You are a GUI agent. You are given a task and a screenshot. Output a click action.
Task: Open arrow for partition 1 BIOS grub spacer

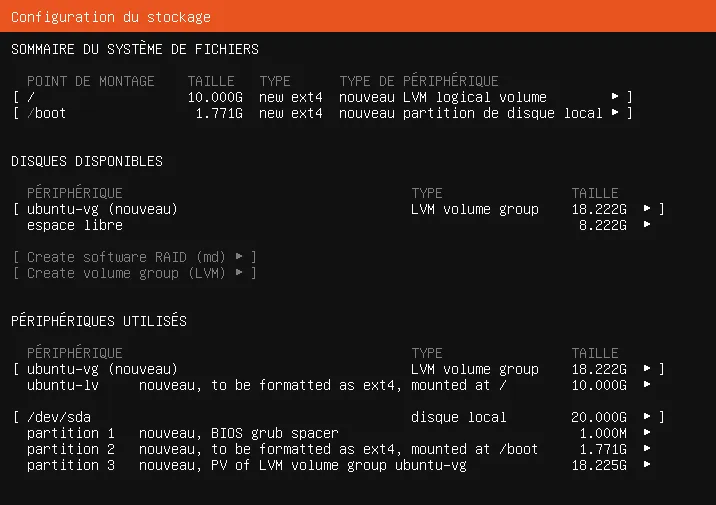pyautogui.click(x=647, y=432)
